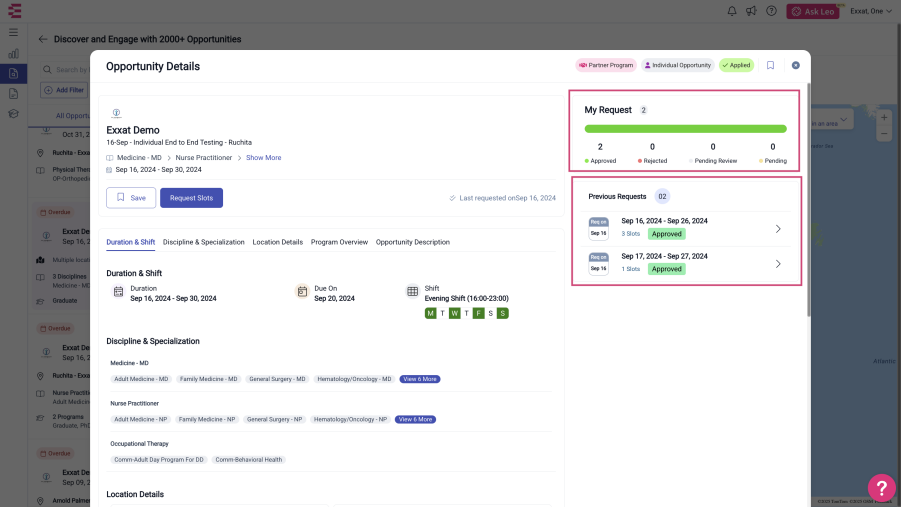The width and height of the screenshot is (902, 507).
Task: Click the bookmark icon in dialog header
Action: [770, 66]
